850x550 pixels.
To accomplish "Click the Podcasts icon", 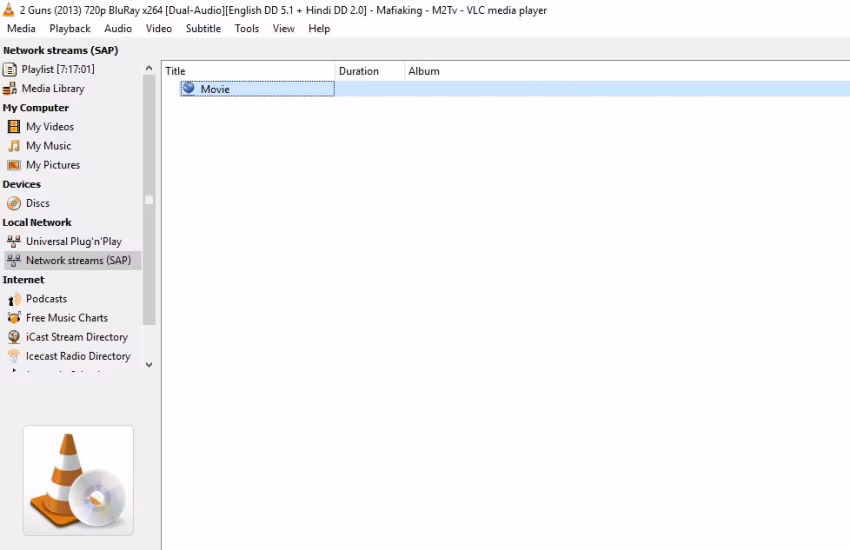I will (14, 299).
